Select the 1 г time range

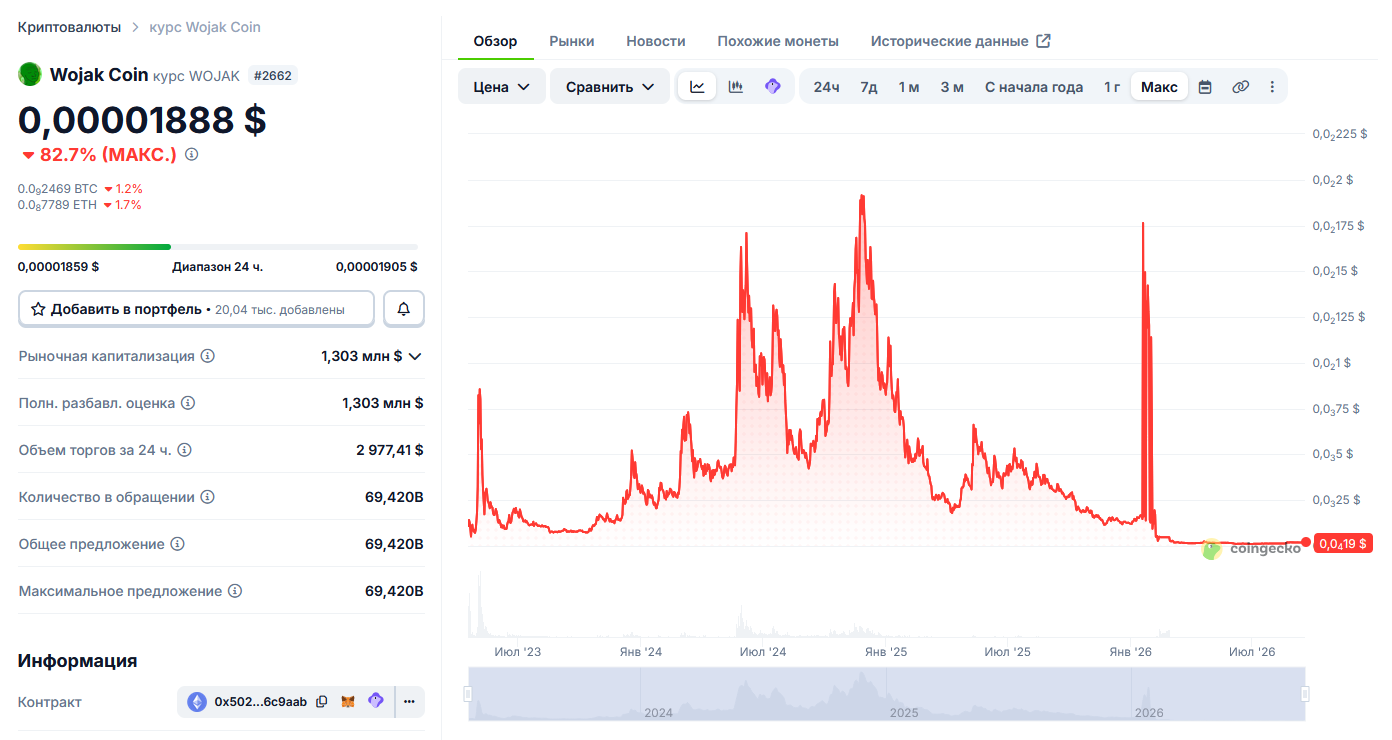coord(1112,87)
